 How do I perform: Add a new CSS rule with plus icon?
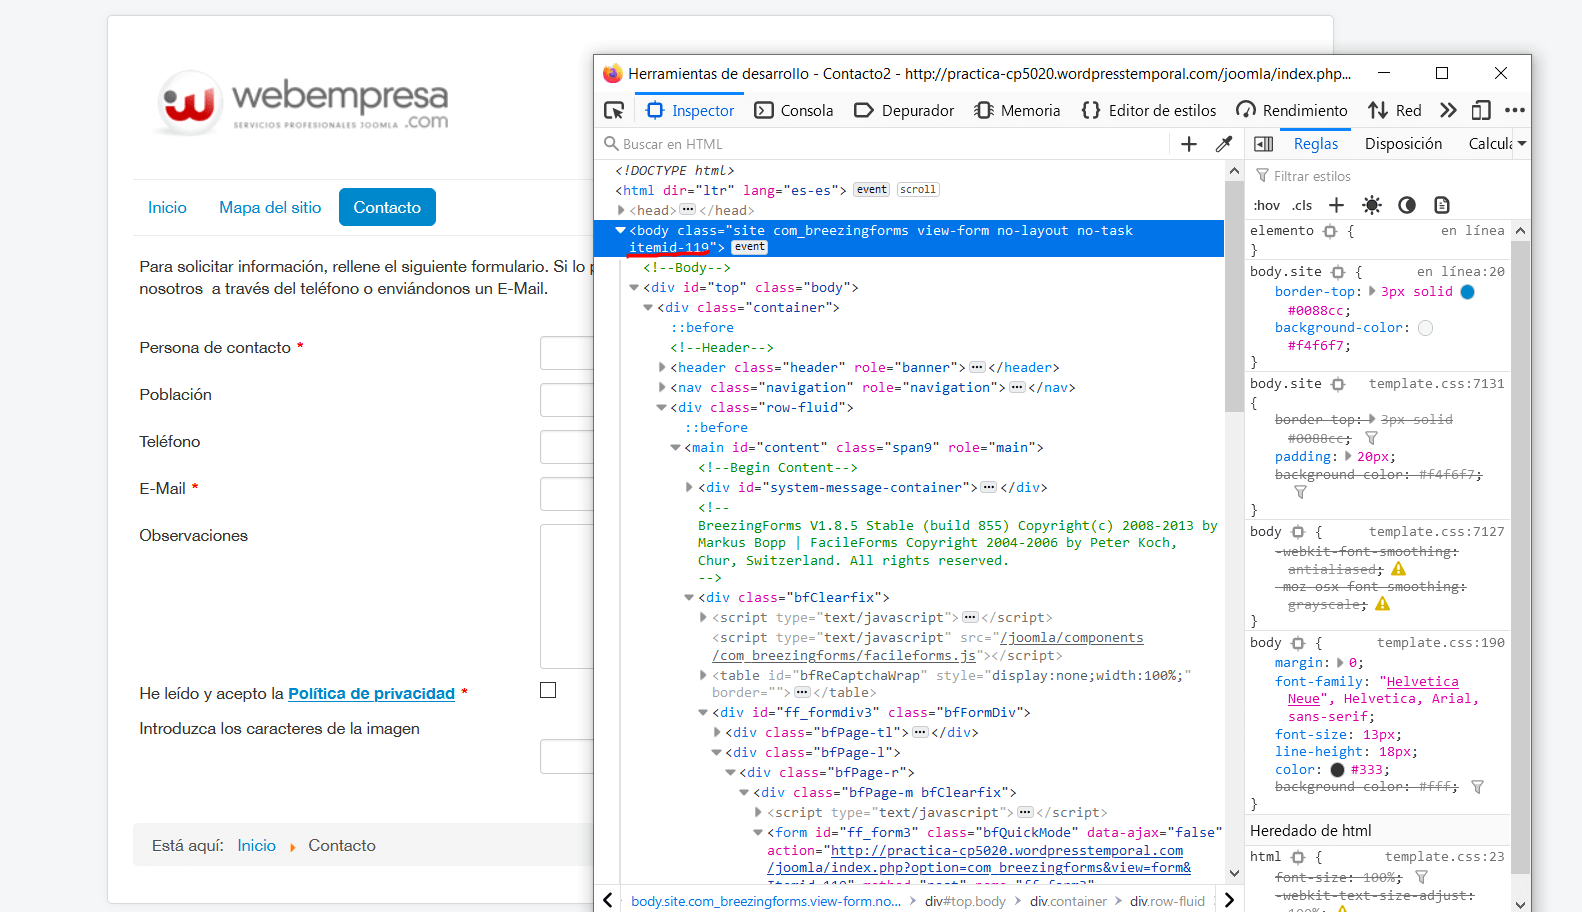1336,205
